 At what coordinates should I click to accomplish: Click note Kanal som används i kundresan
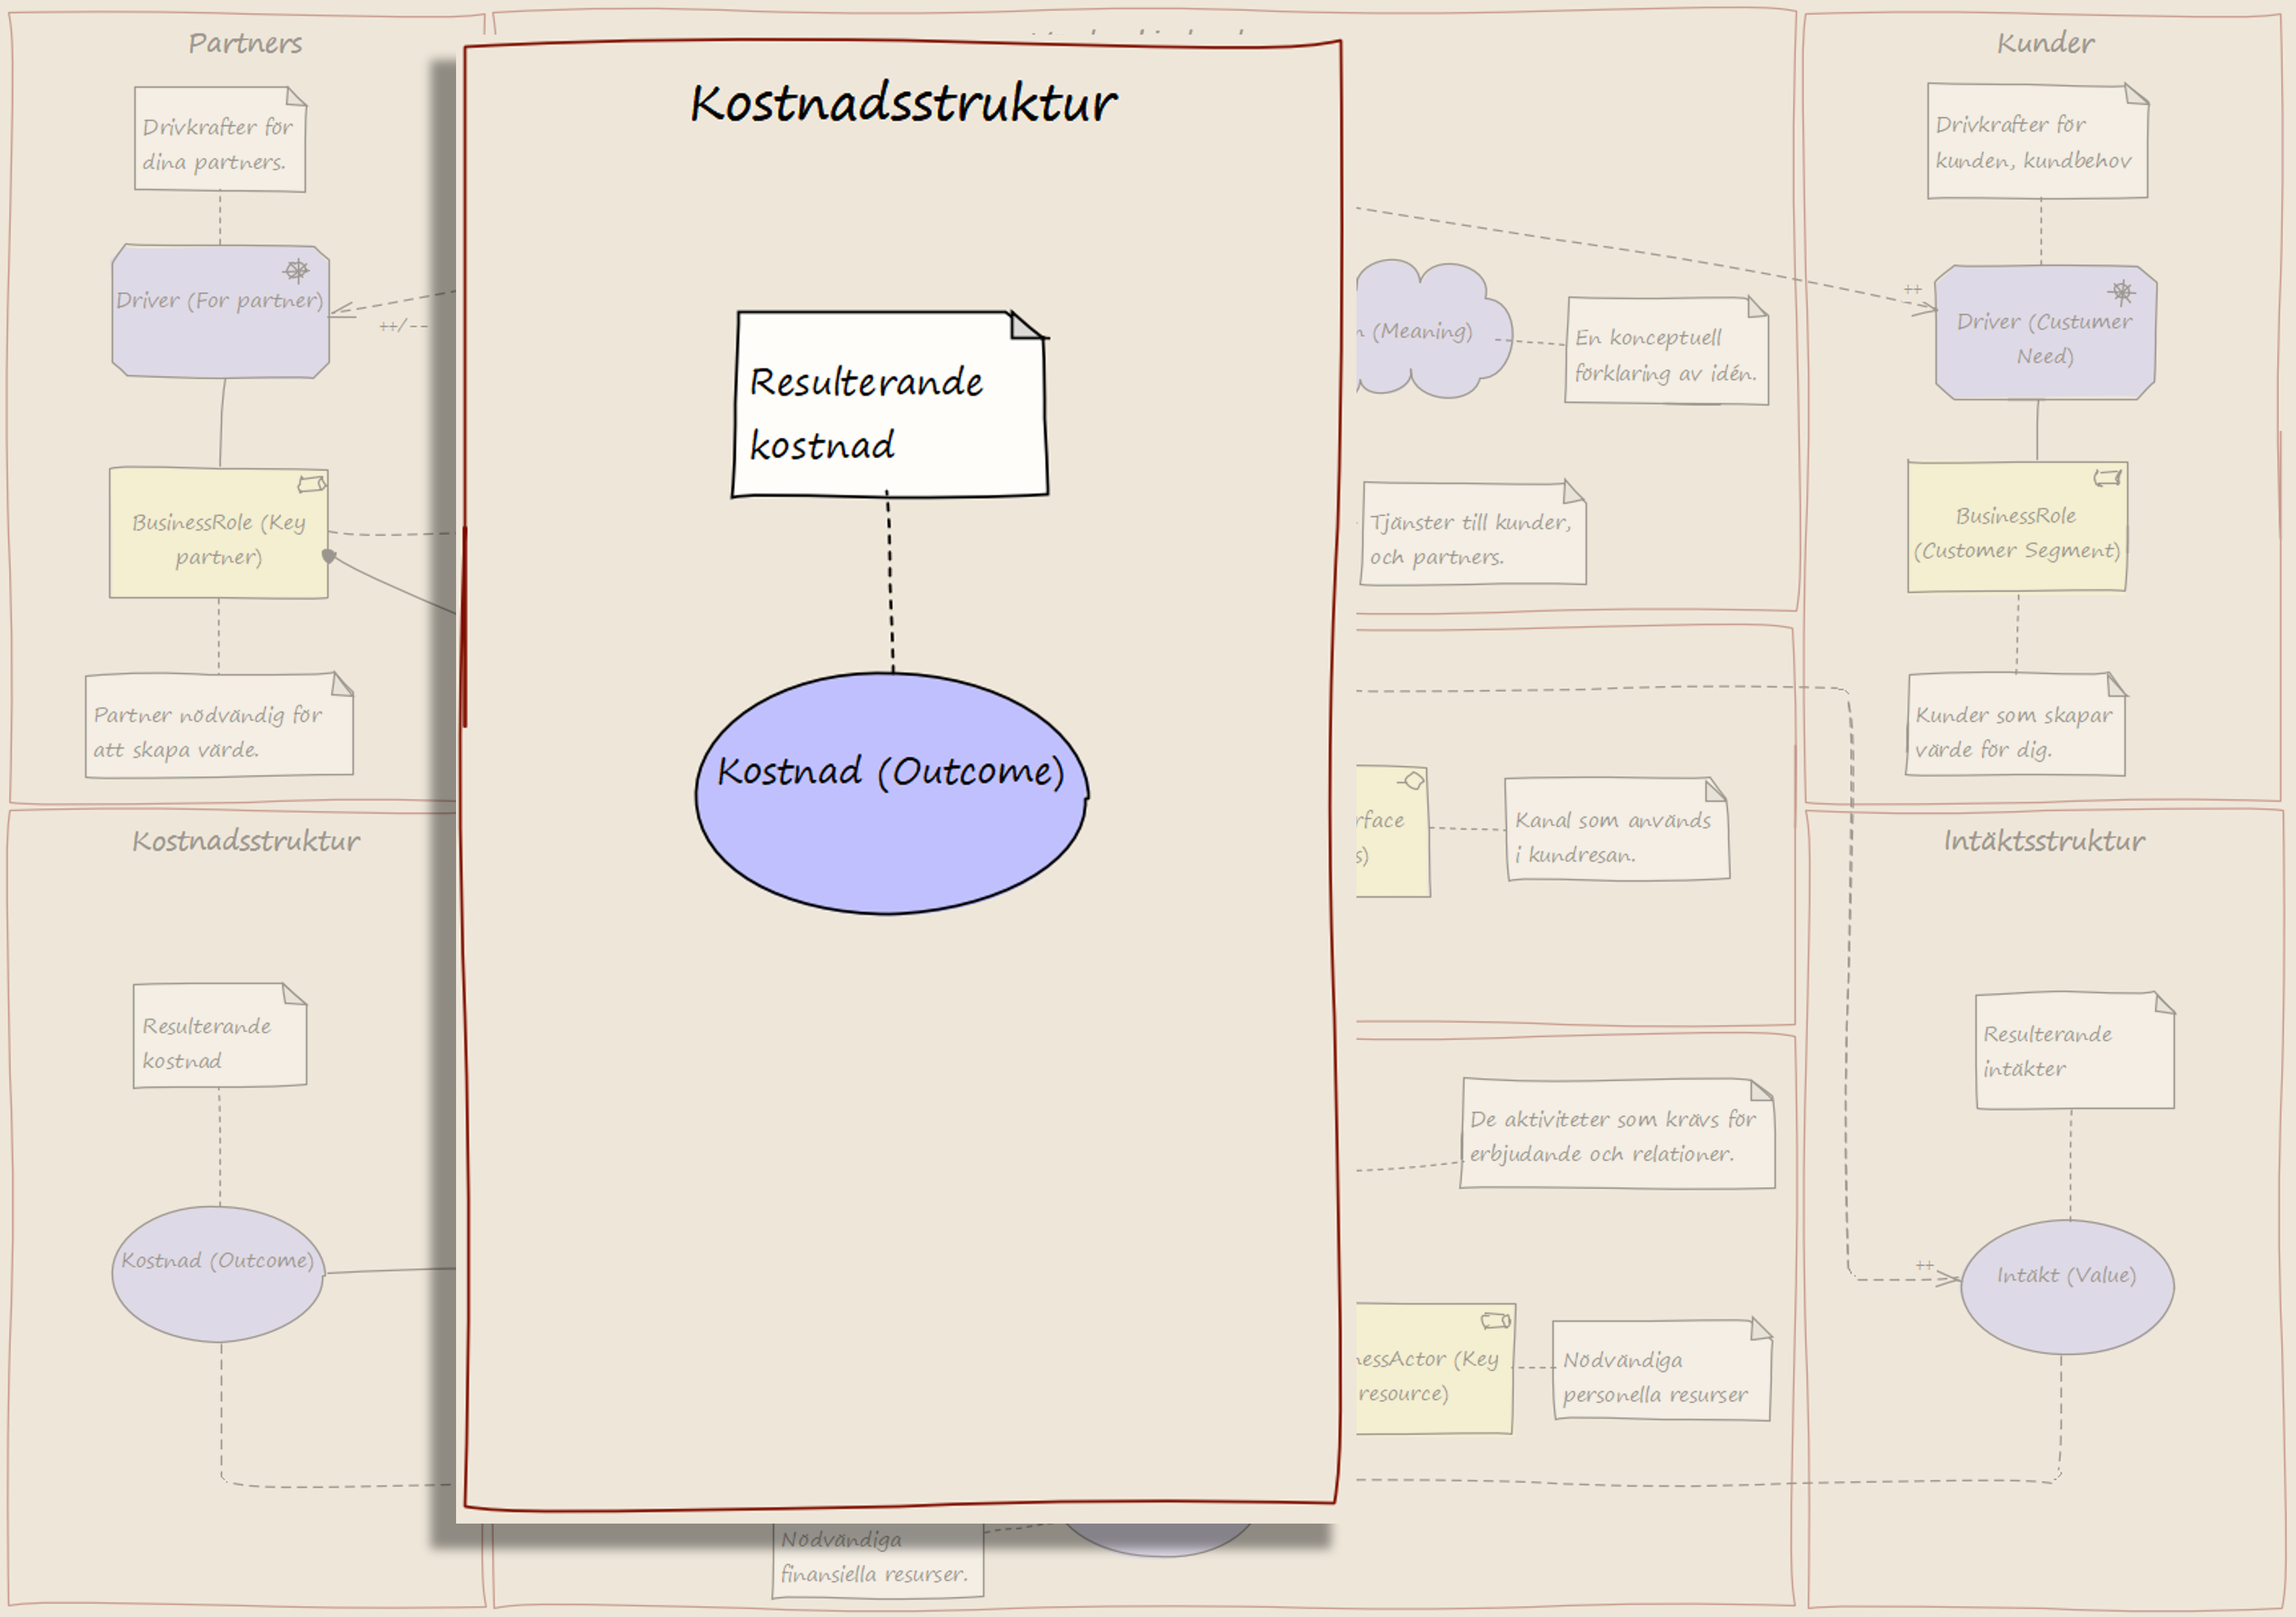pyautogui.click(x=1617, y=830)
